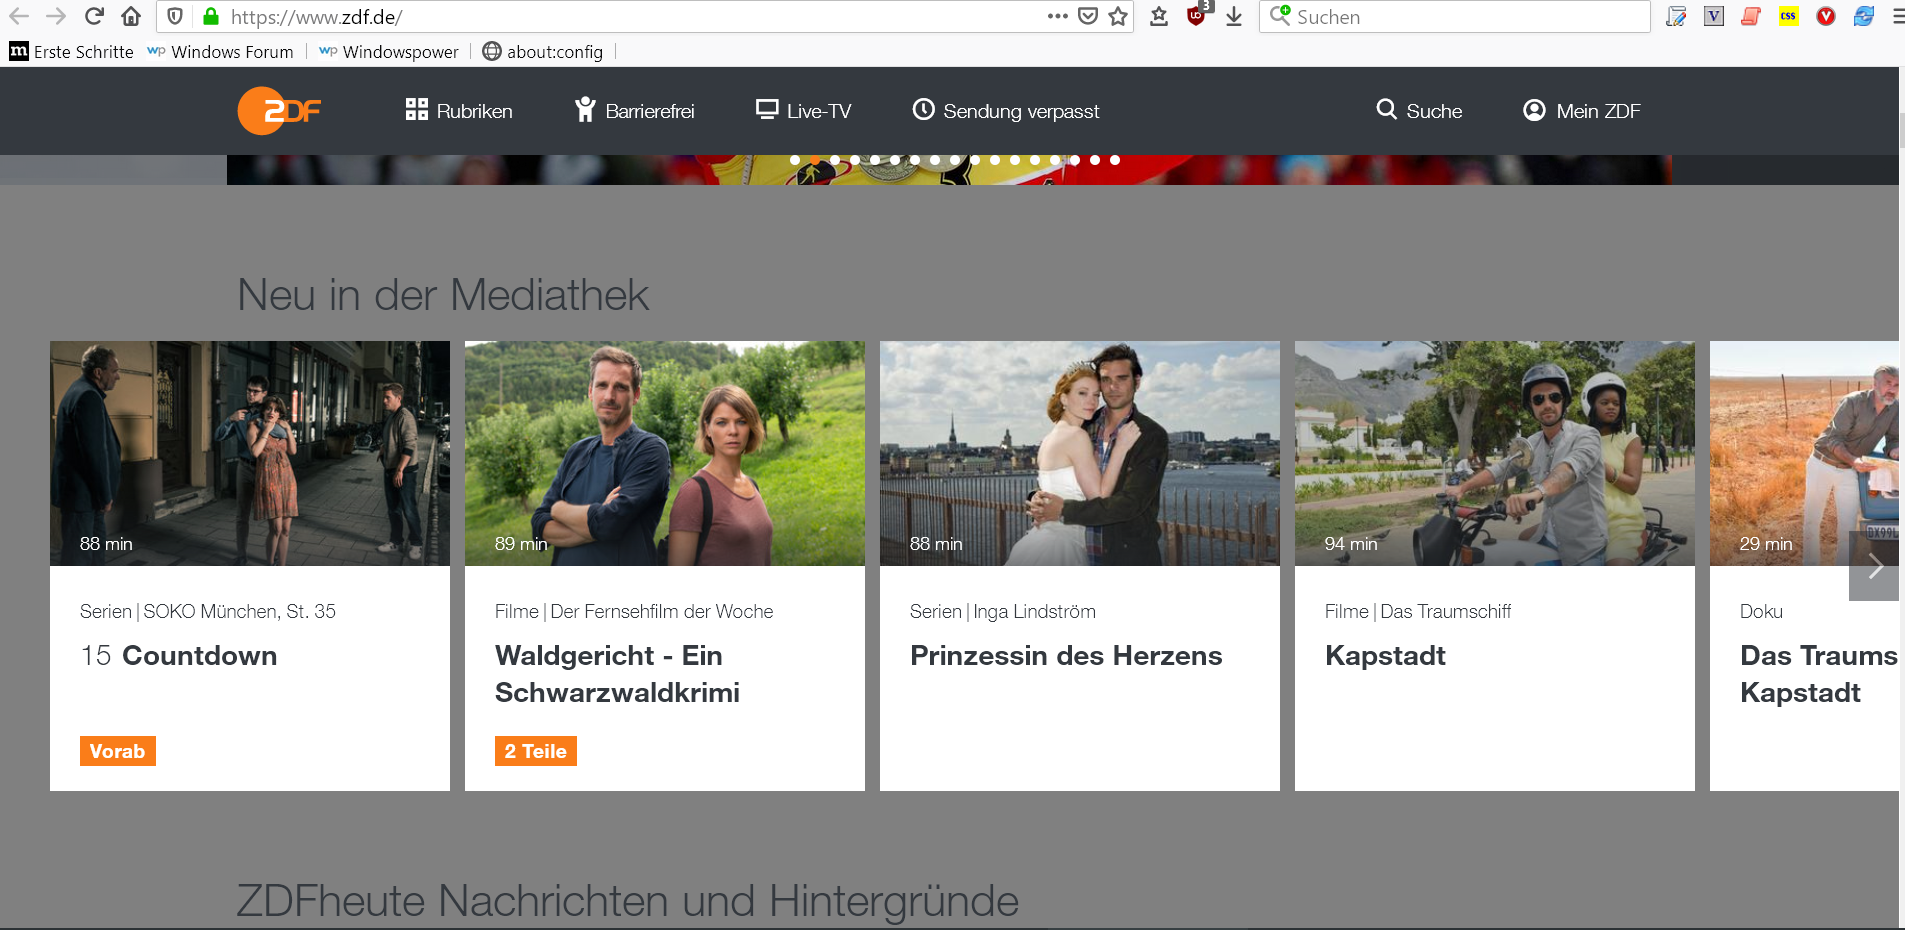The height and width of the screenshot is (930, 1905).
Task: Open the uBlock Origin extension icon
Action: [x=1196, y=16]
